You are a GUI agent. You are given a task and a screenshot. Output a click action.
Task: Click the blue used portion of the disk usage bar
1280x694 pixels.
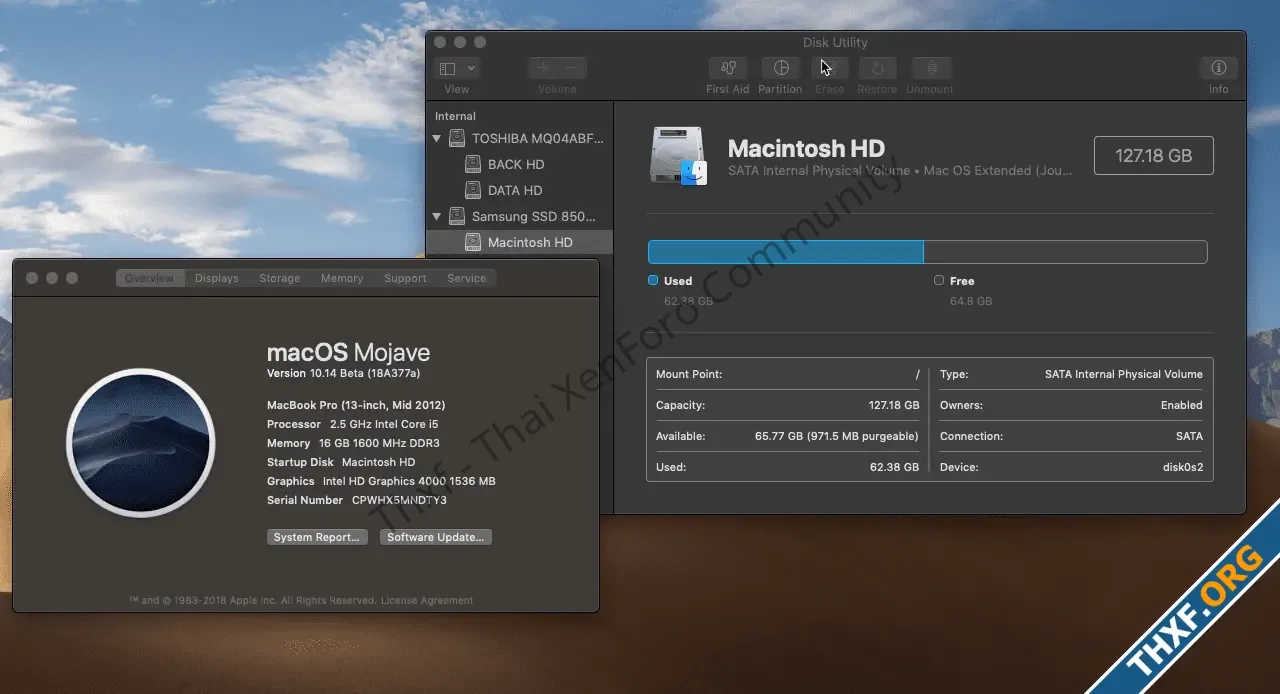[x=786, y=251]
